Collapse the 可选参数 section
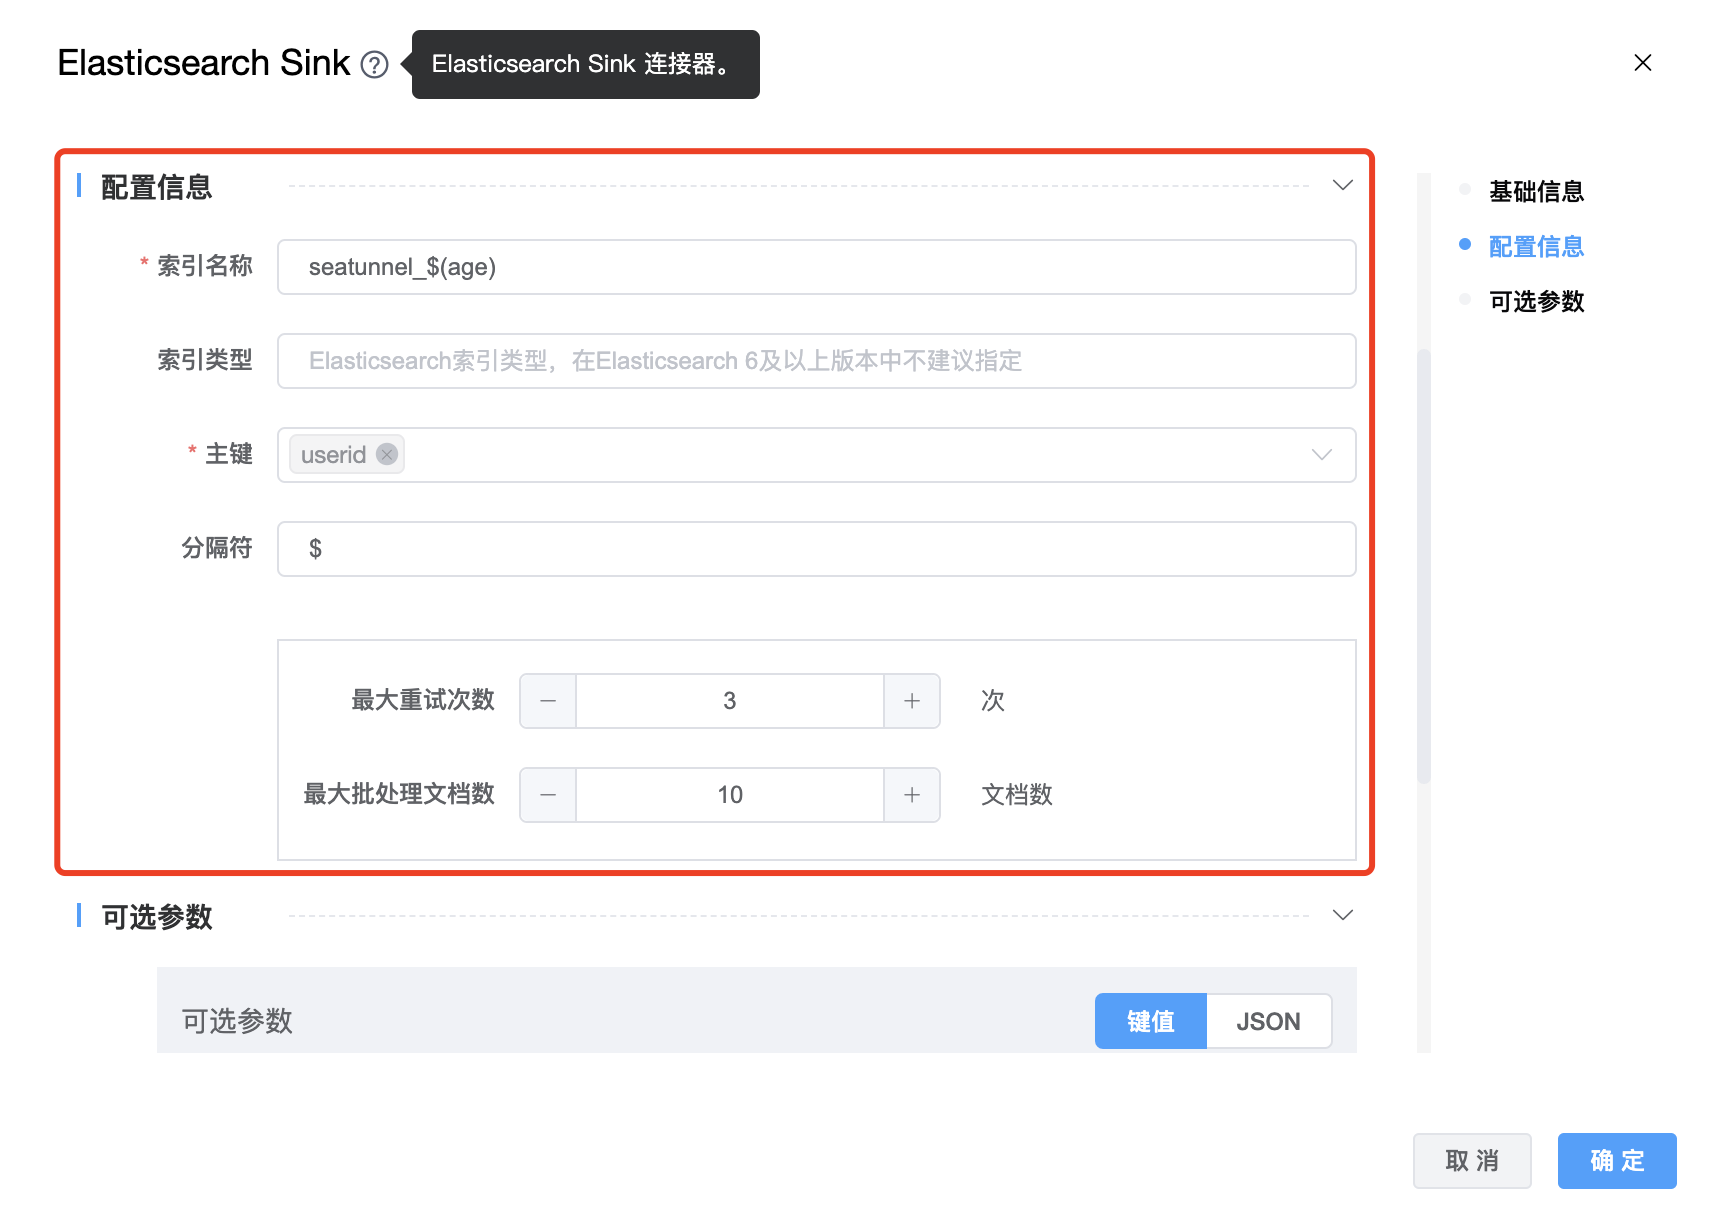This screenshot has height=1226, width=1712. click(1342, 916)
